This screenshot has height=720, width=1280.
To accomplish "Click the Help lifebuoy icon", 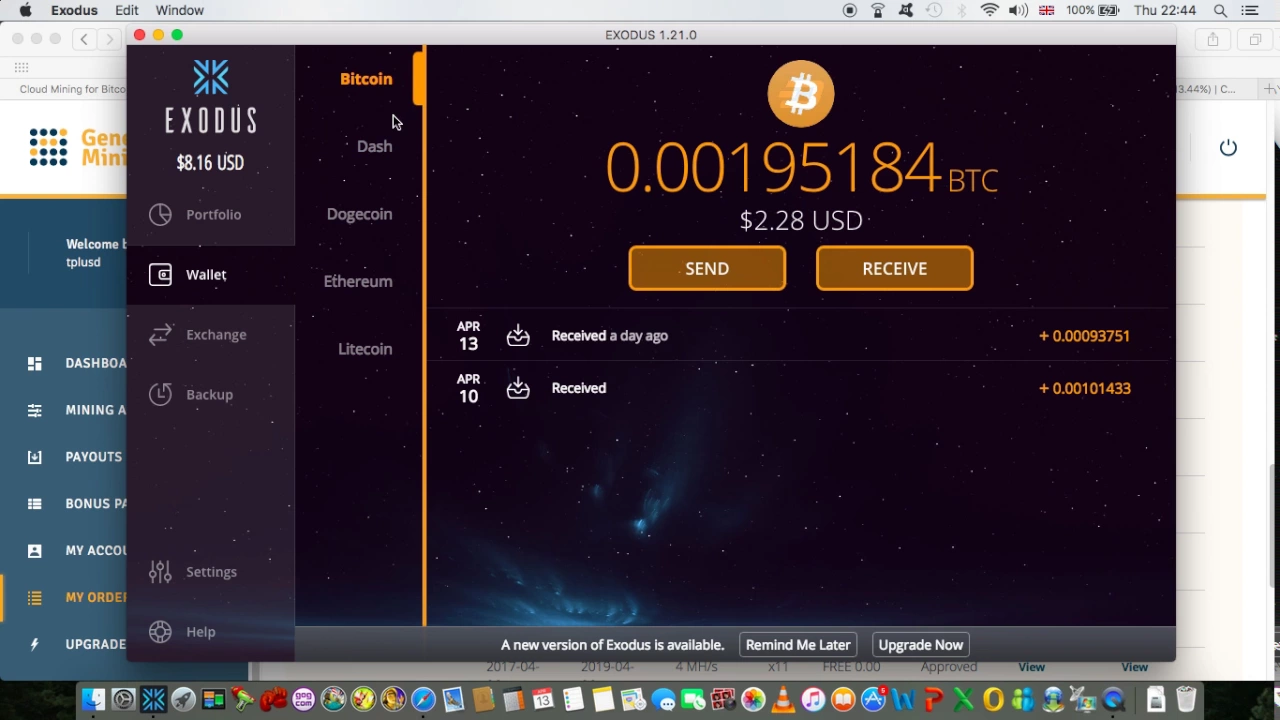I will [160, 631].
